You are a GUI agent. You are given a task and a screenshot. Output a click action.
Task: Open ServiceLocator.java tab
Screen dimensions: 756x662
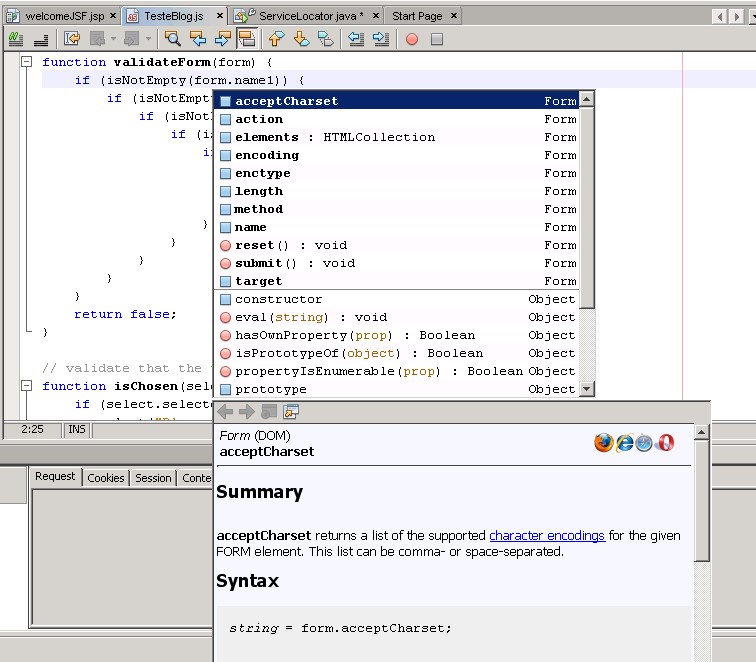(311, 16)
